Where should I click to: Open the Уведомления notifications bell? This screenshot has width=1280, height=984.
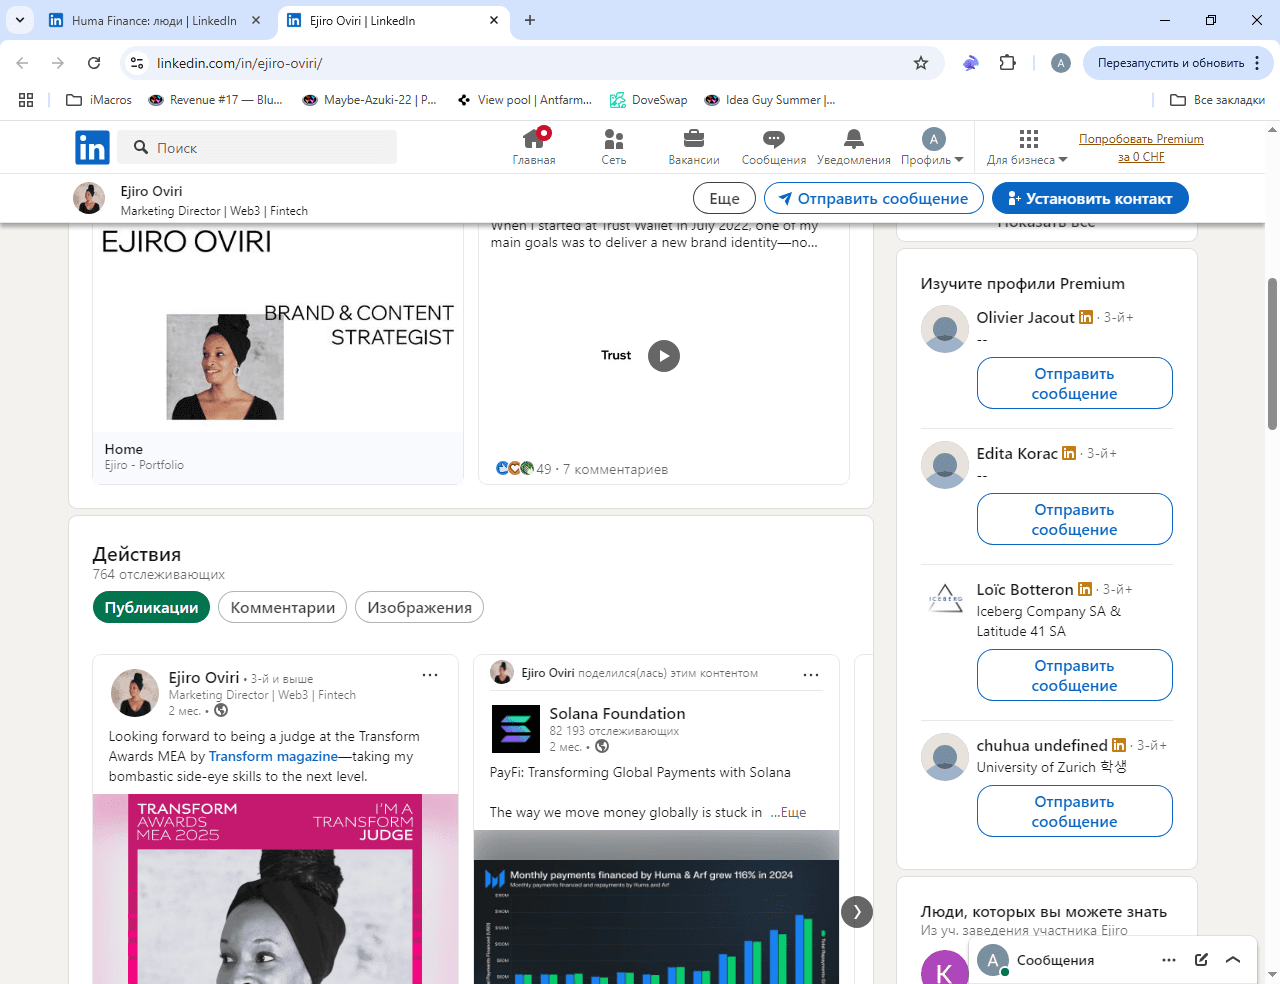pos(853,147)
